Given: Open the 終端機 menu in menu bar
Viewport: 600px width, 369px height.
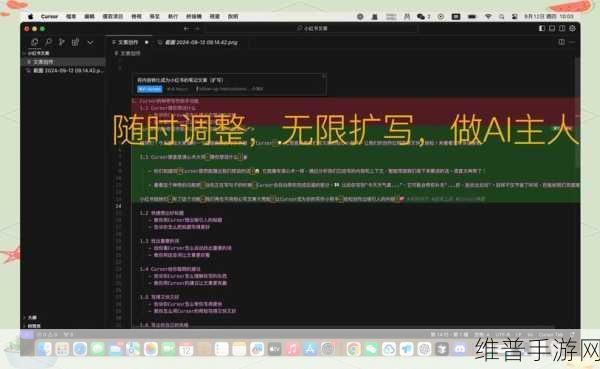Looking at the screenshot, I should coord(194,16).
